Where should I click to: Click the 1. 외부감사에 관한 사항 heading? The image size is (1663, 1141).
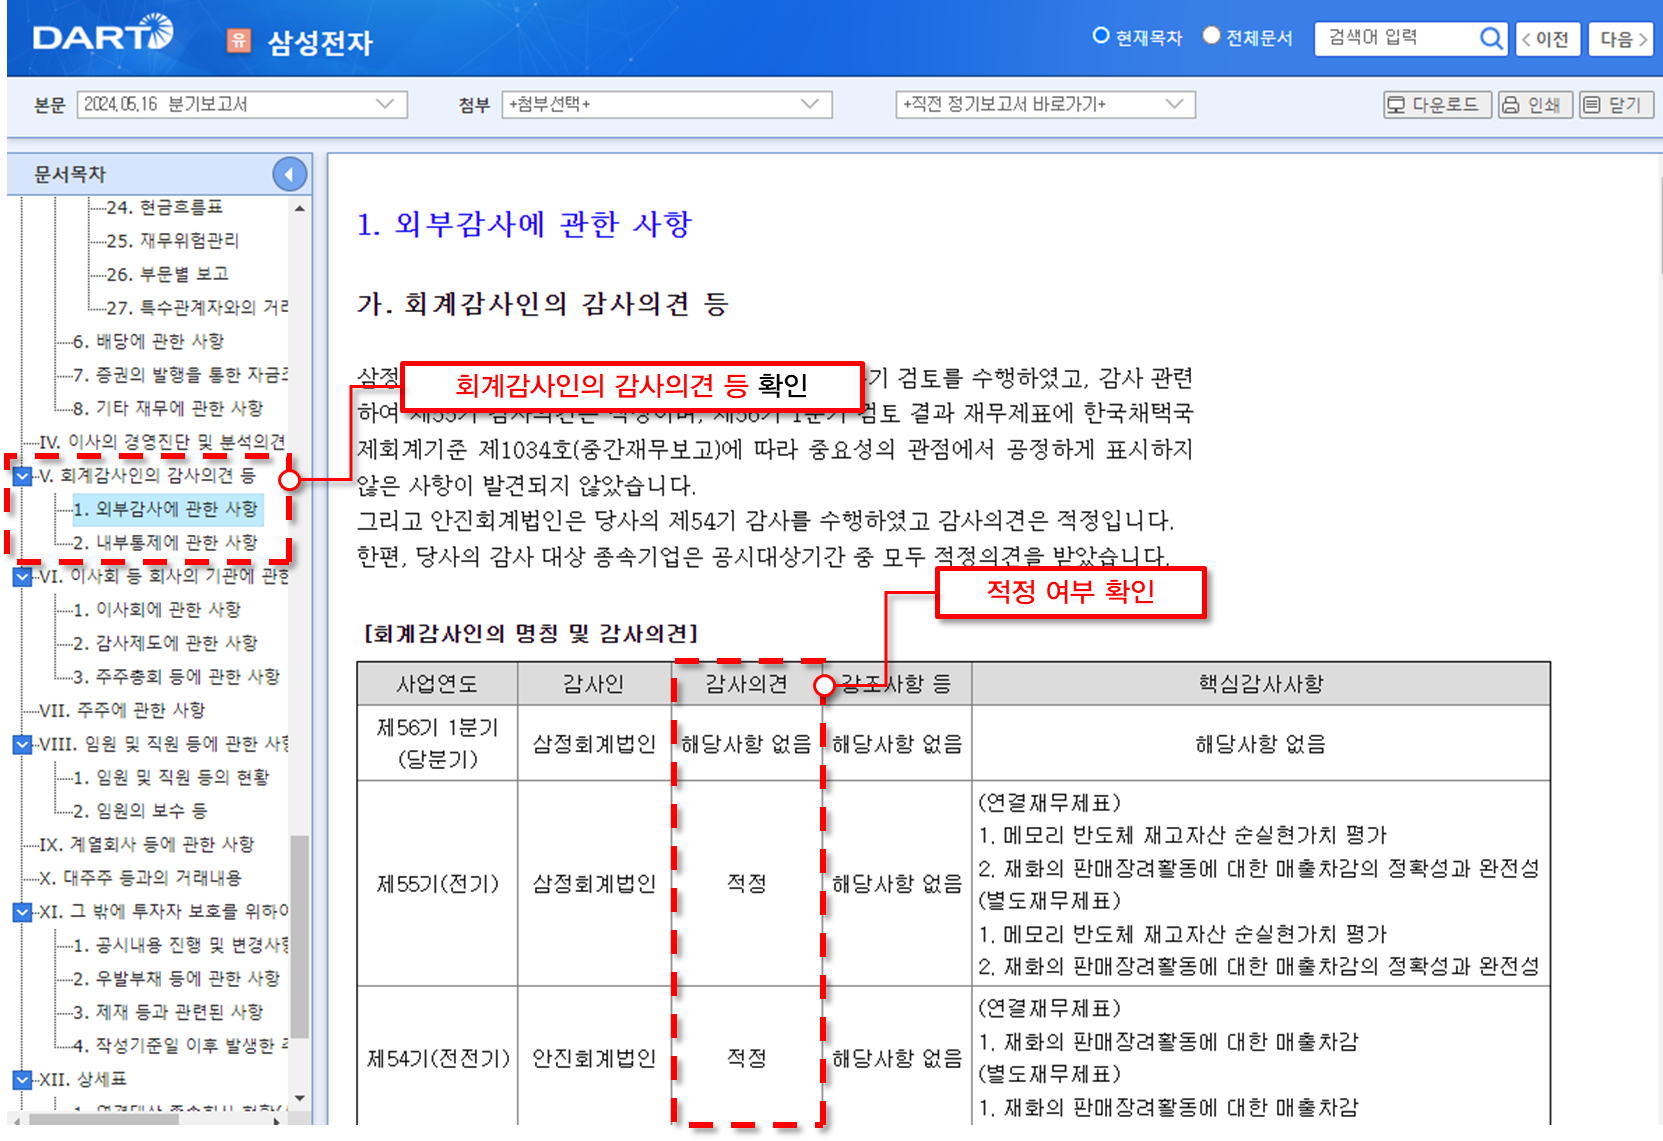click(524, 224)
